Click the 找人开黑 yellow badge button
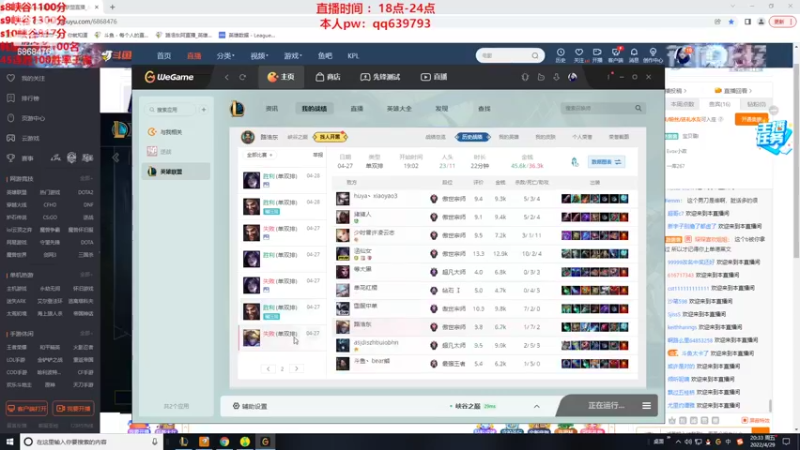 coord(330,137)
